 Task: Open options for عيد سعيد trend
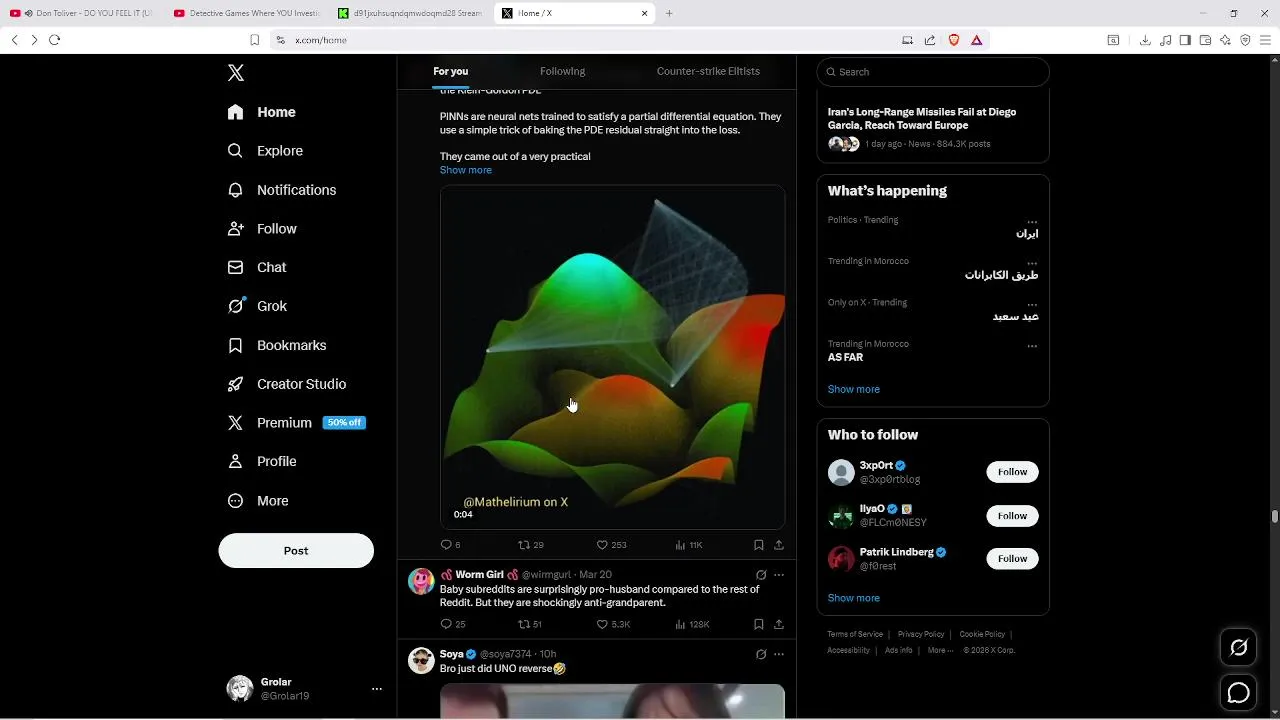tap(1032, 304)
